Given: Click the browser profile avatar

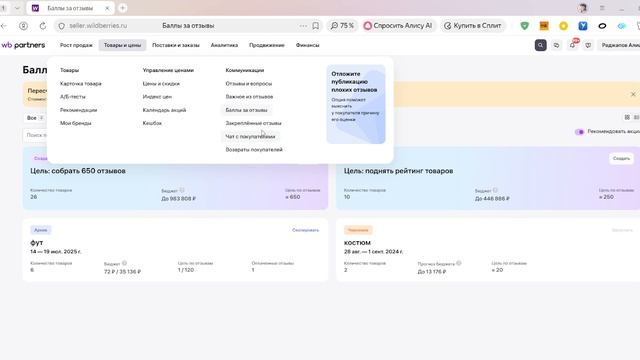Looking at the screenshot, I should (582, 8).
